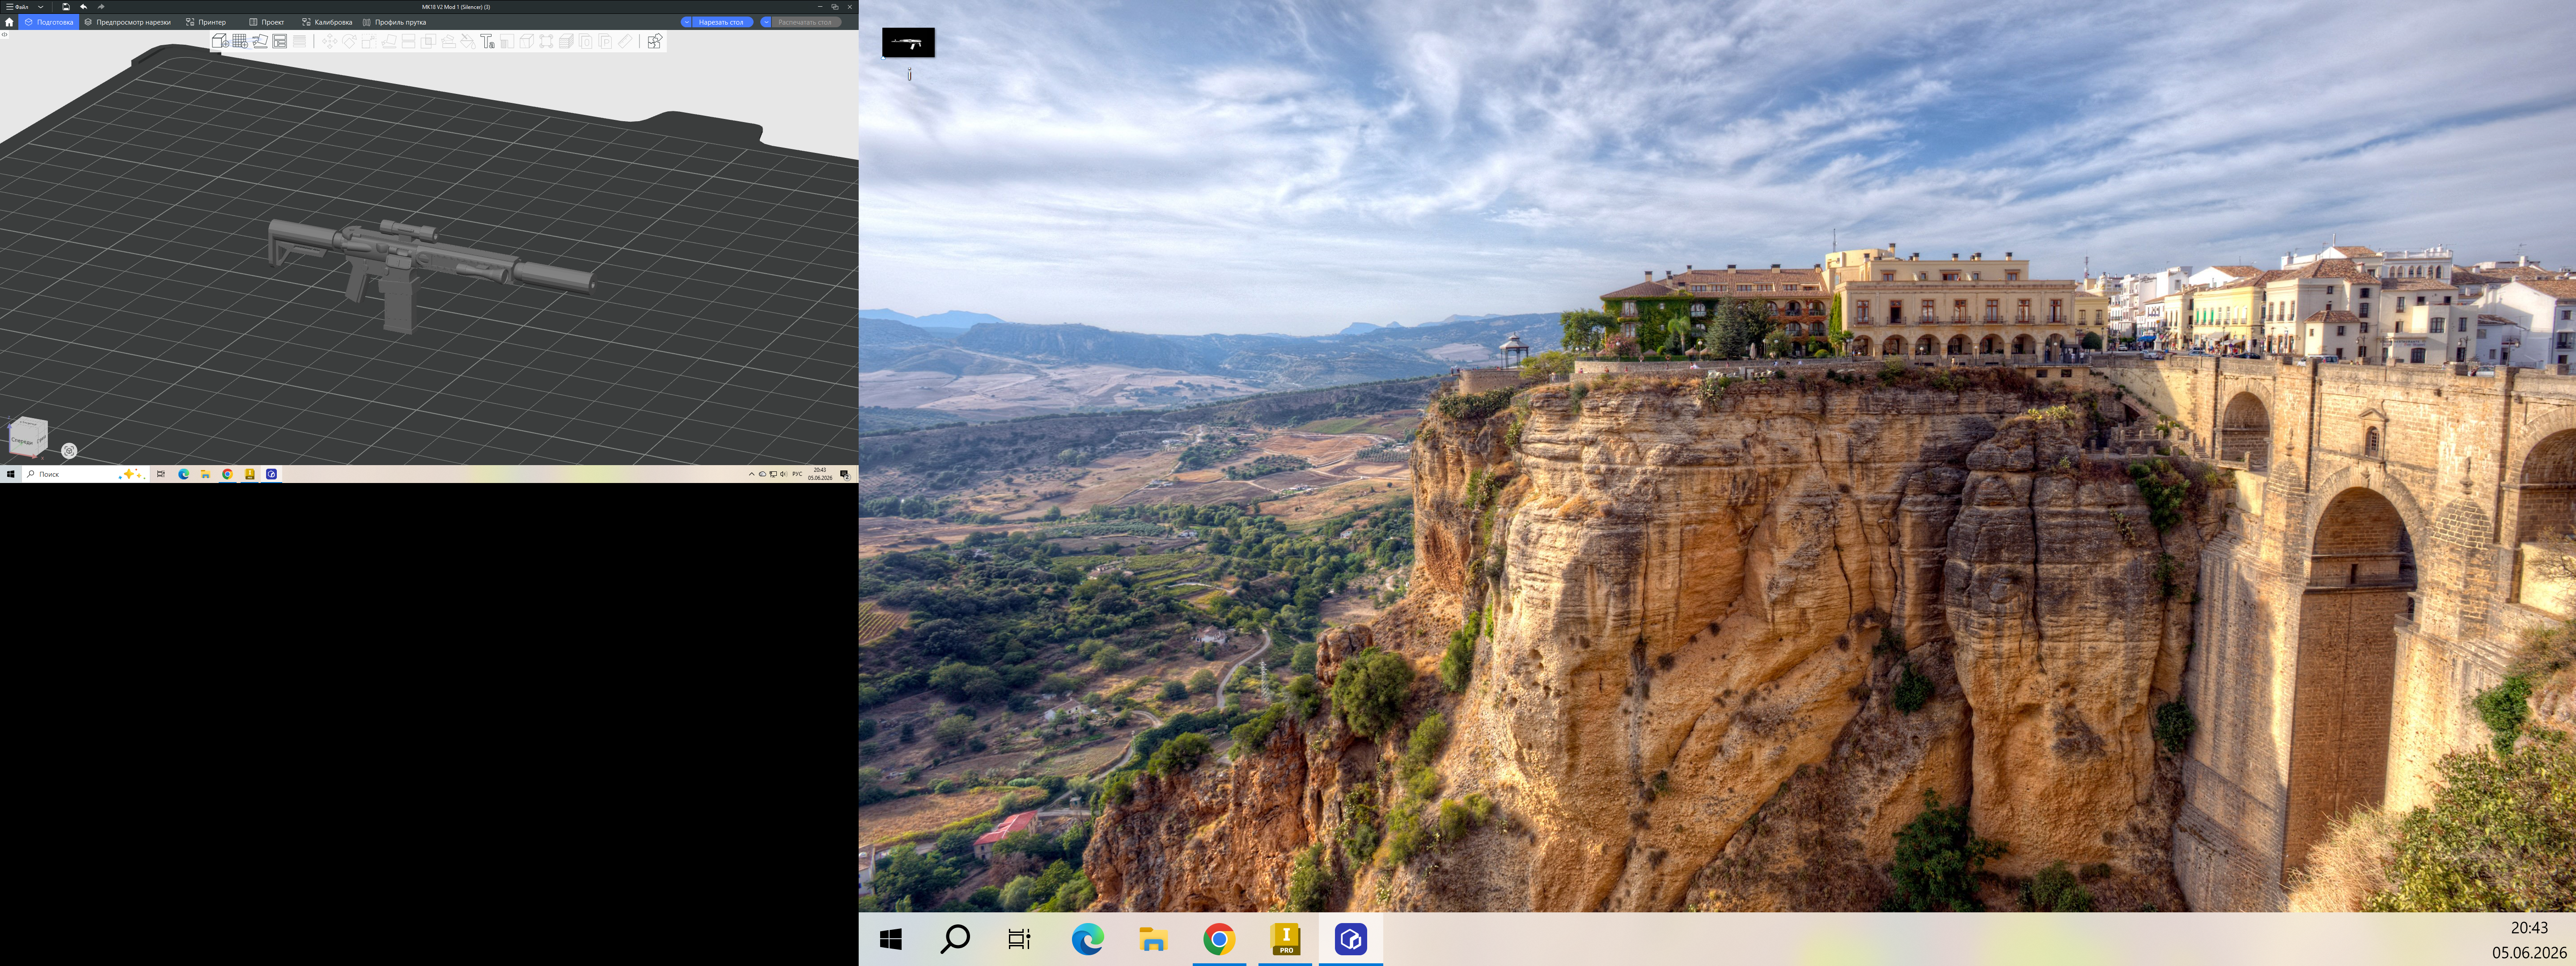Select the paint bucket Color painting tool
This screenshot has height=966, width=2576.
point(468,41)
